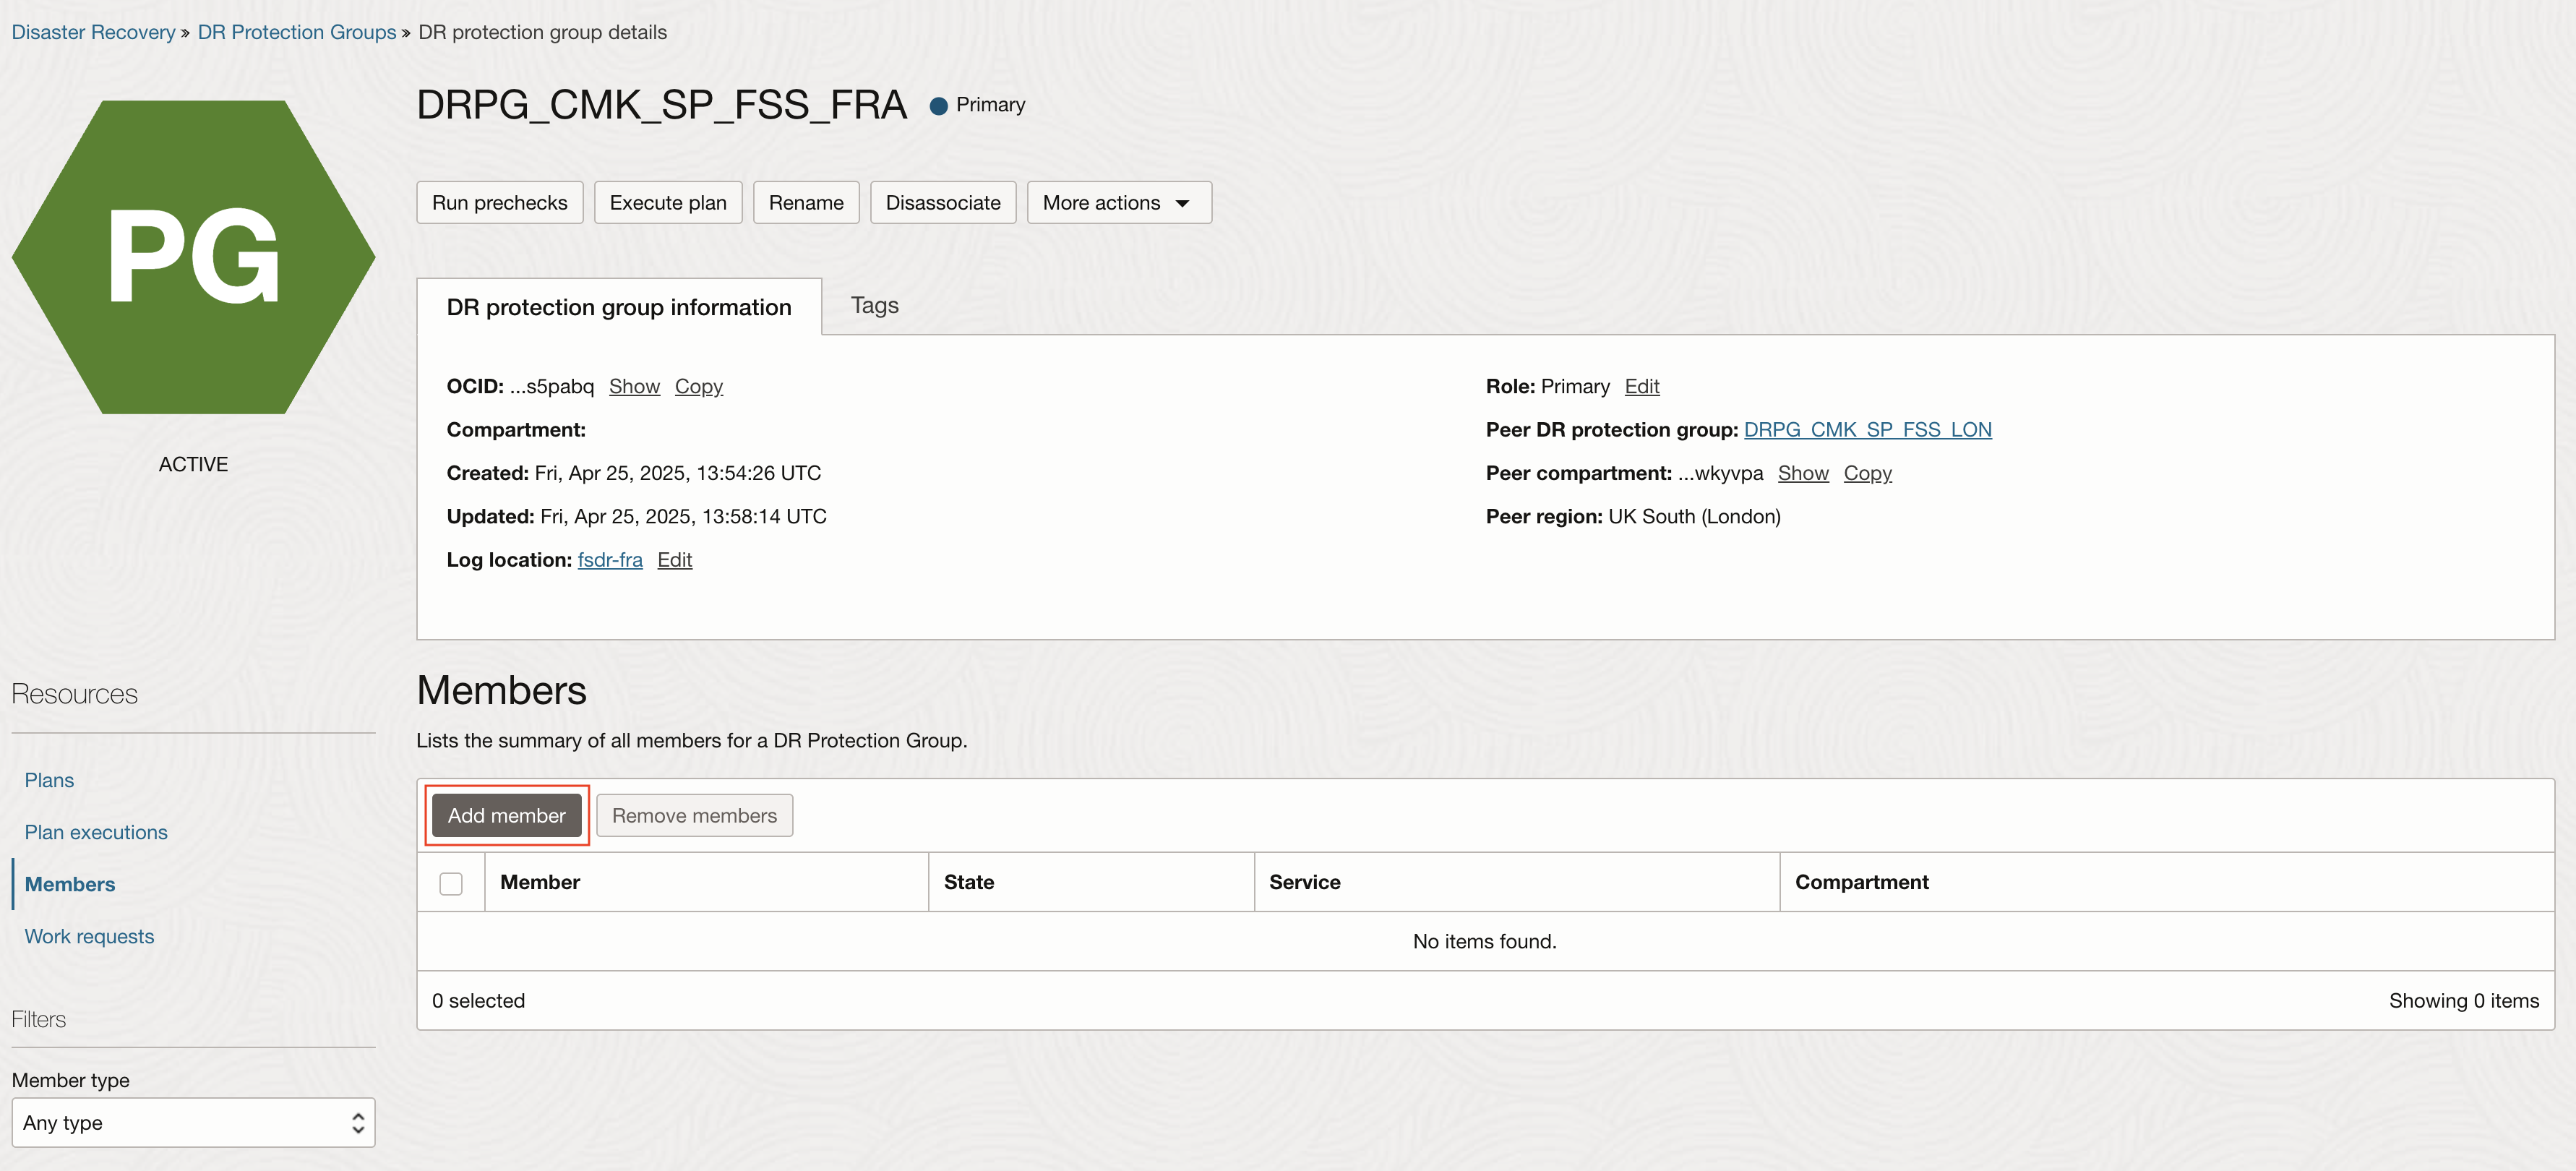This screenshot has height=1171, width=2576.
Task: Open the Any type member filter
Action: [193, 1123]
